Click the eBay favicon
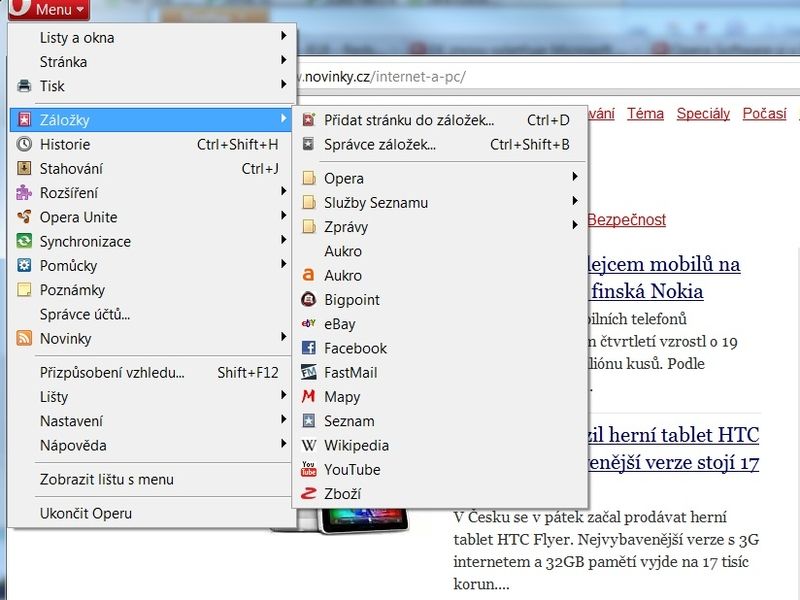Viewport: 800px width, 600px height. pos(309,323)
